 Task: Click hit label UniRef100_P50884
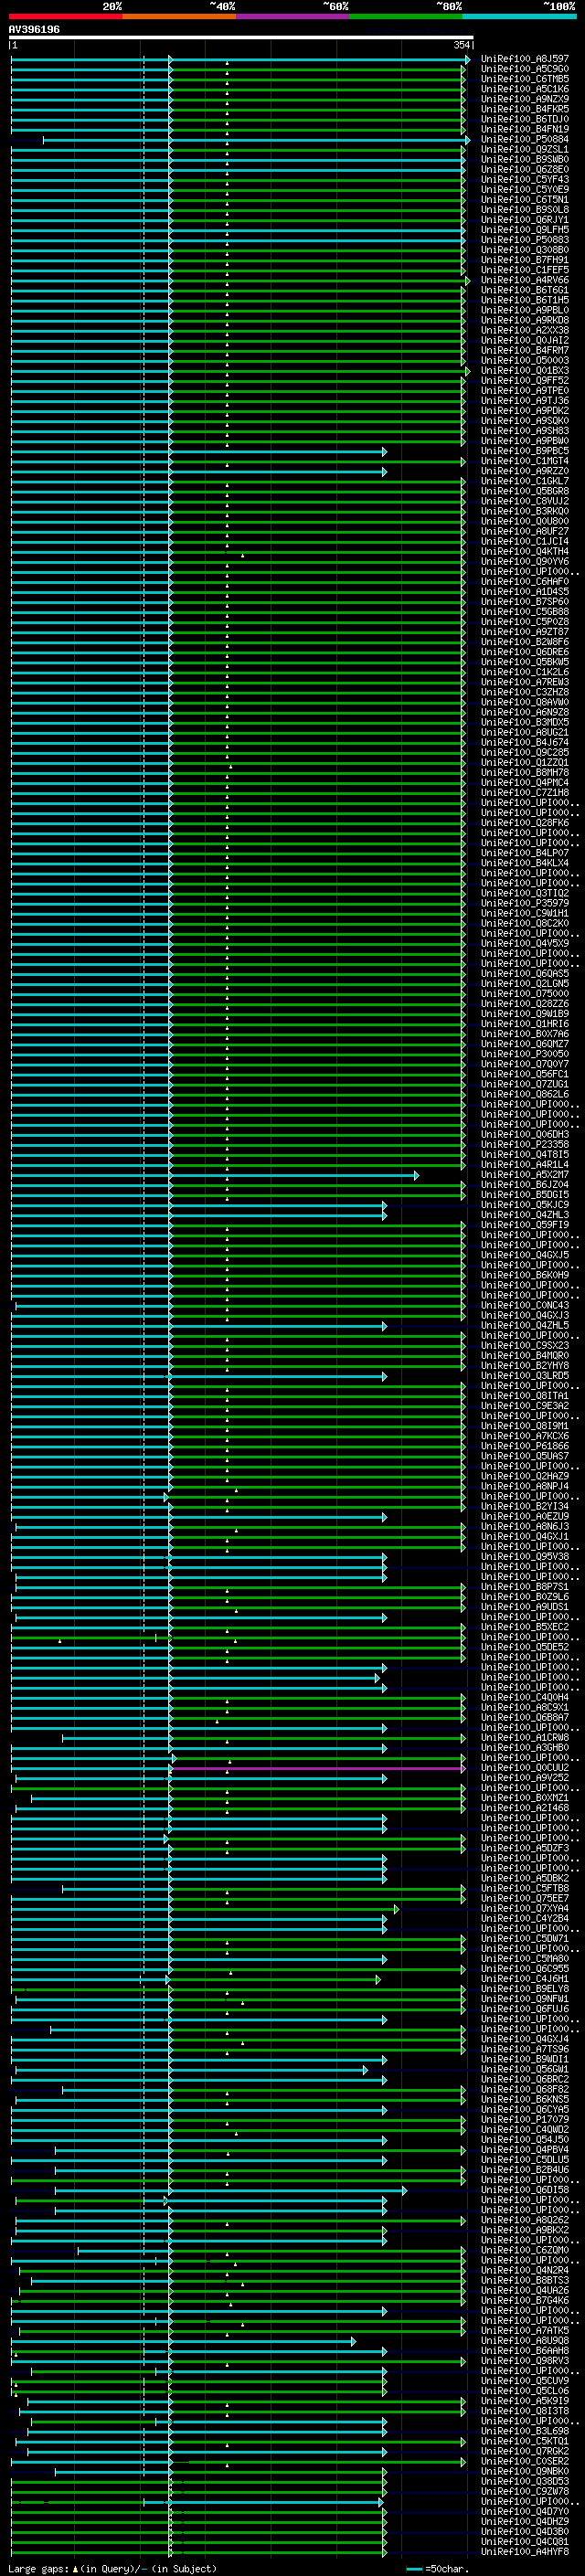pos(525,139)
